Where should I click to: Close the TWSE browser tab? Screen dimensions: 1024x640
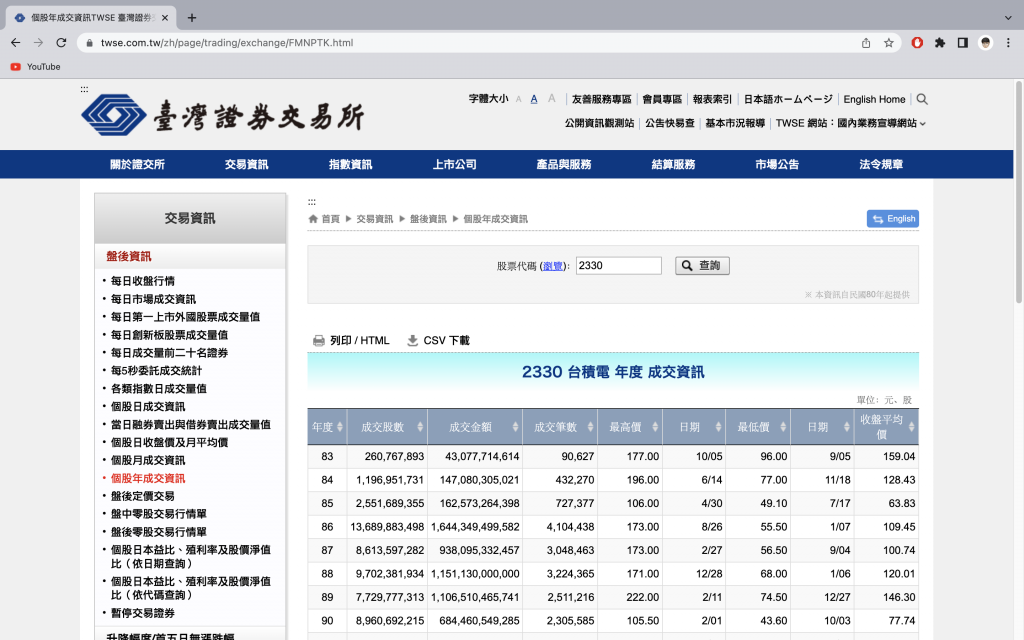[165, 18]
